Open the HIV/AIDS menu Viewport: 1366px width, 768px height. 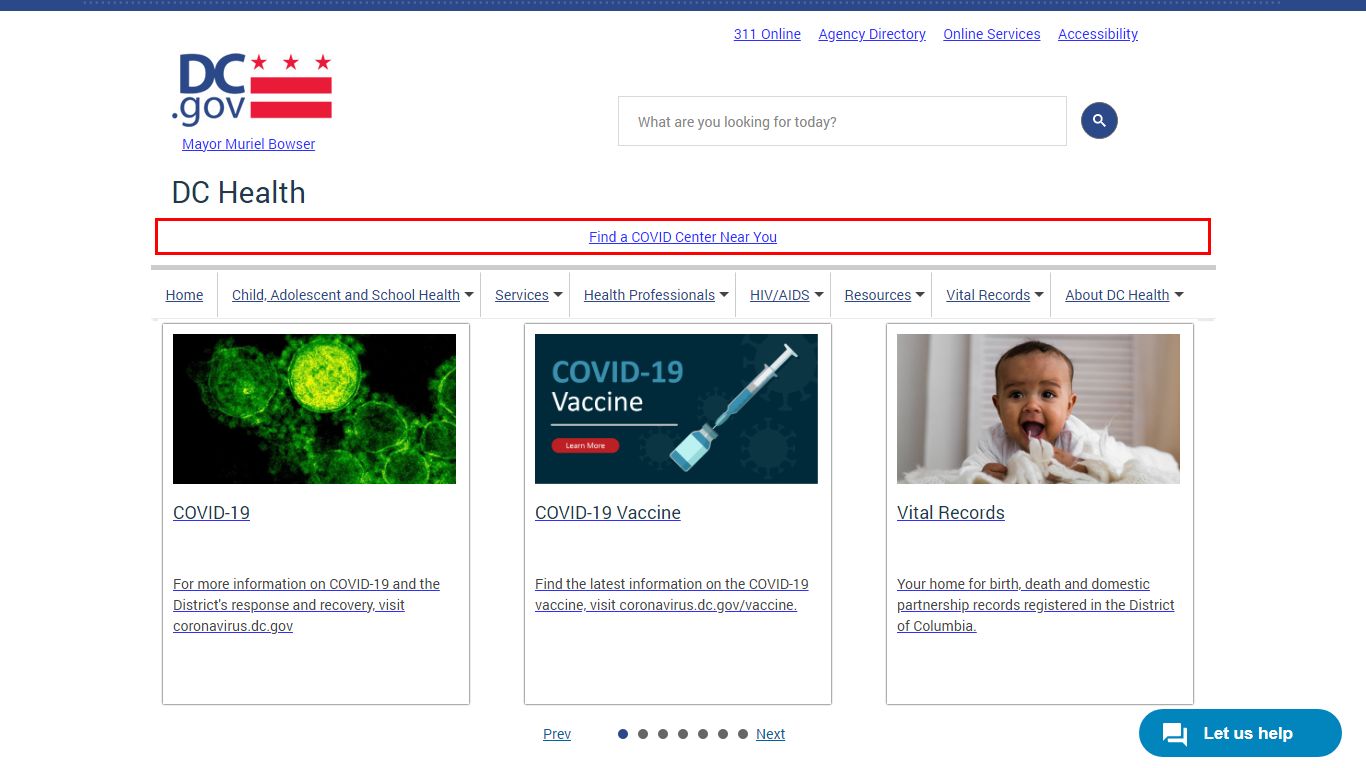[x=780, y=295]
